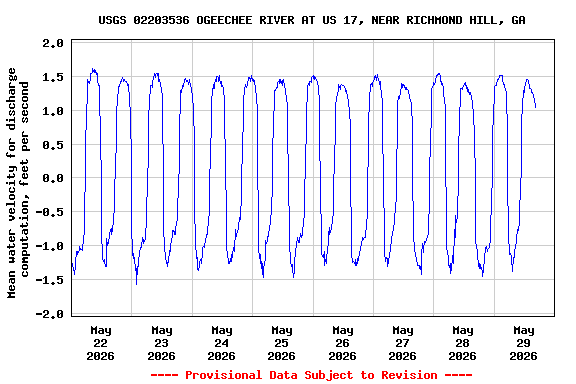This screenshot has width=576, height=384.
Task: Select the 0.0 y-axis tick label
Action: click(53, 179)
